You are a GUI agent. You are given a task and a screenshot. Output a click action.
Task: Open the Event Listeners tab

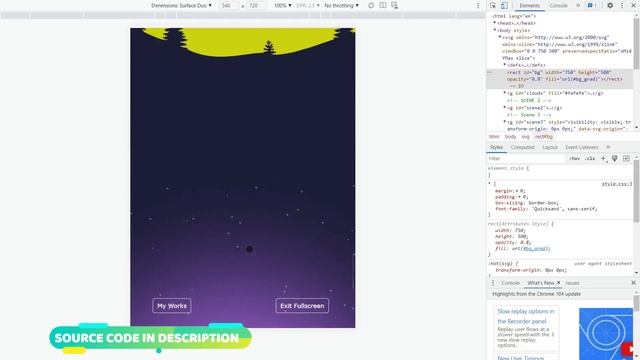point(582,147)
